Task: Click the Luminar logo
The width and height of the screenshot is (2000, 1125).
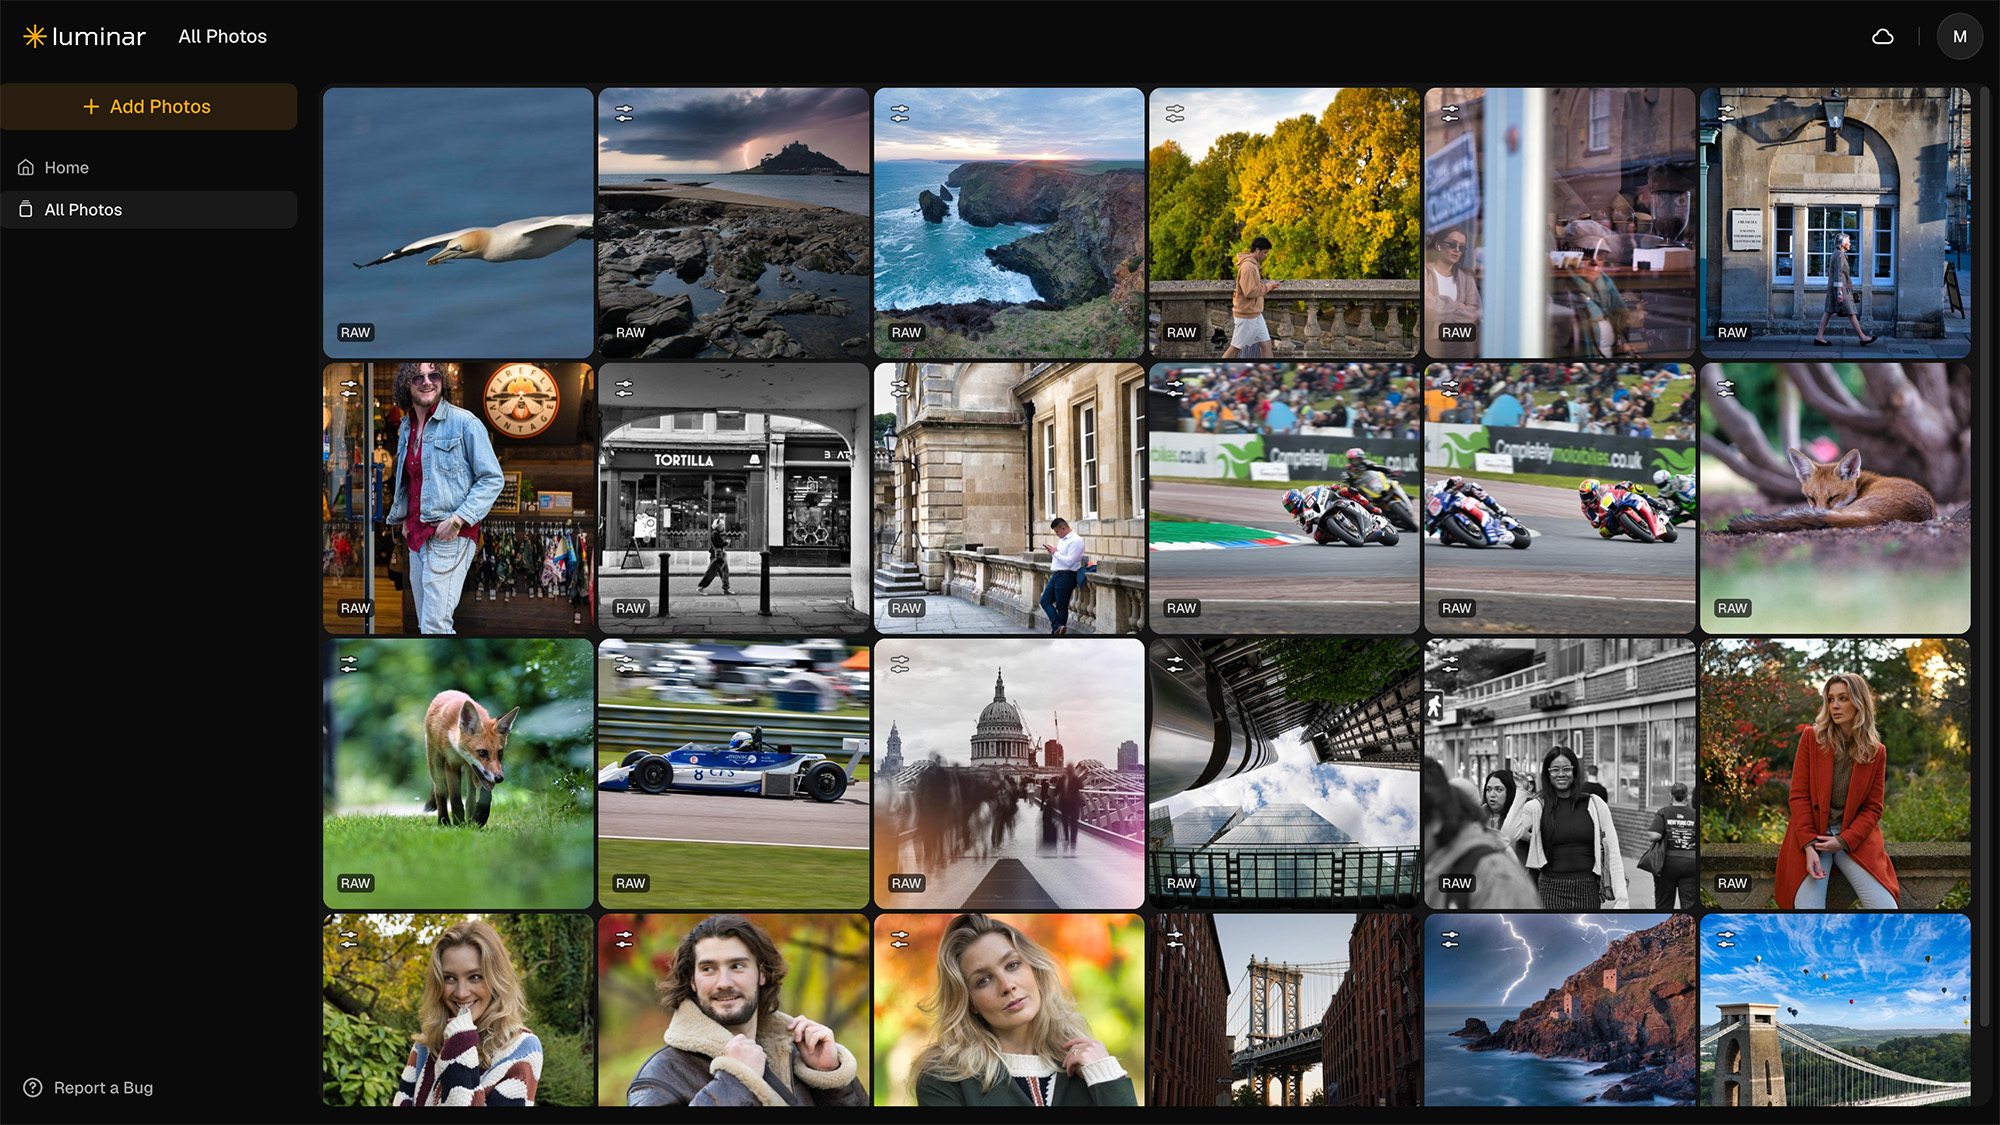Action: [x=84, y=37]
